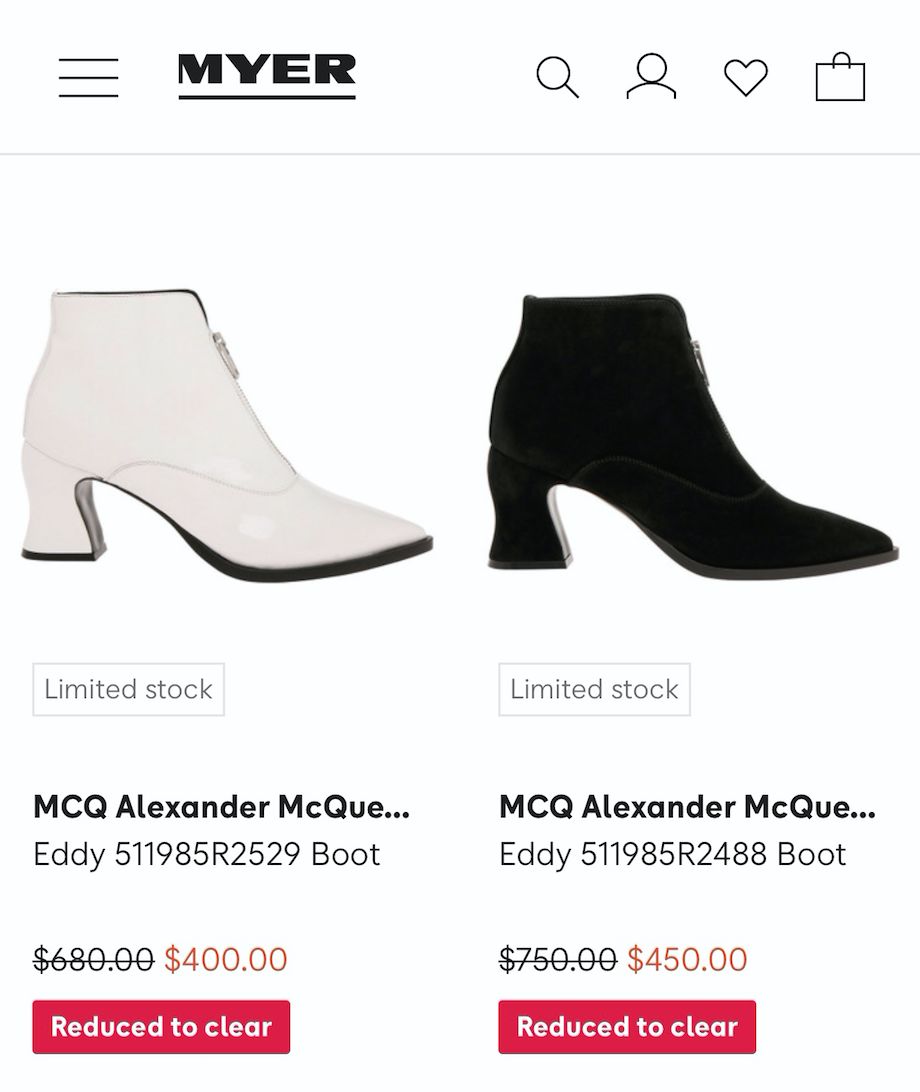Open MCQ Alexander McQueen brand for black boot
Viewport: 920px width, 1092px height.
pyautogui.click(x=687, y=807)
